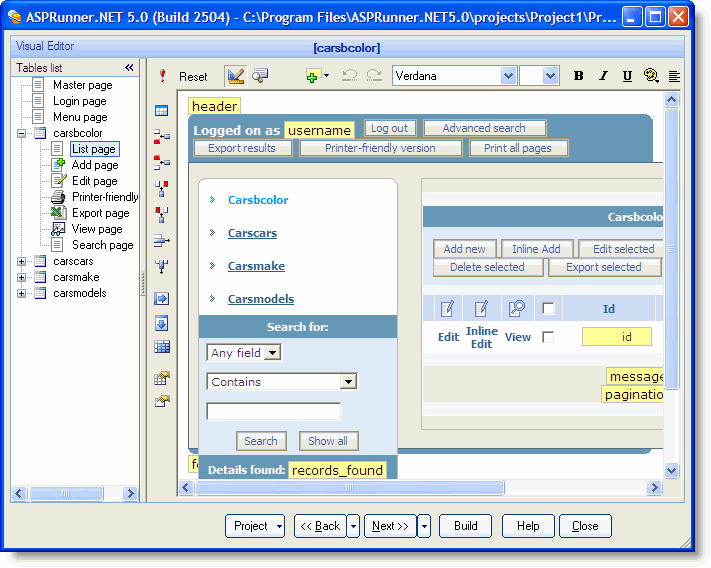Viewport: 711px width, 568px height.
Task: Open the Back button dropdown arrow
Action: (353, 526)
